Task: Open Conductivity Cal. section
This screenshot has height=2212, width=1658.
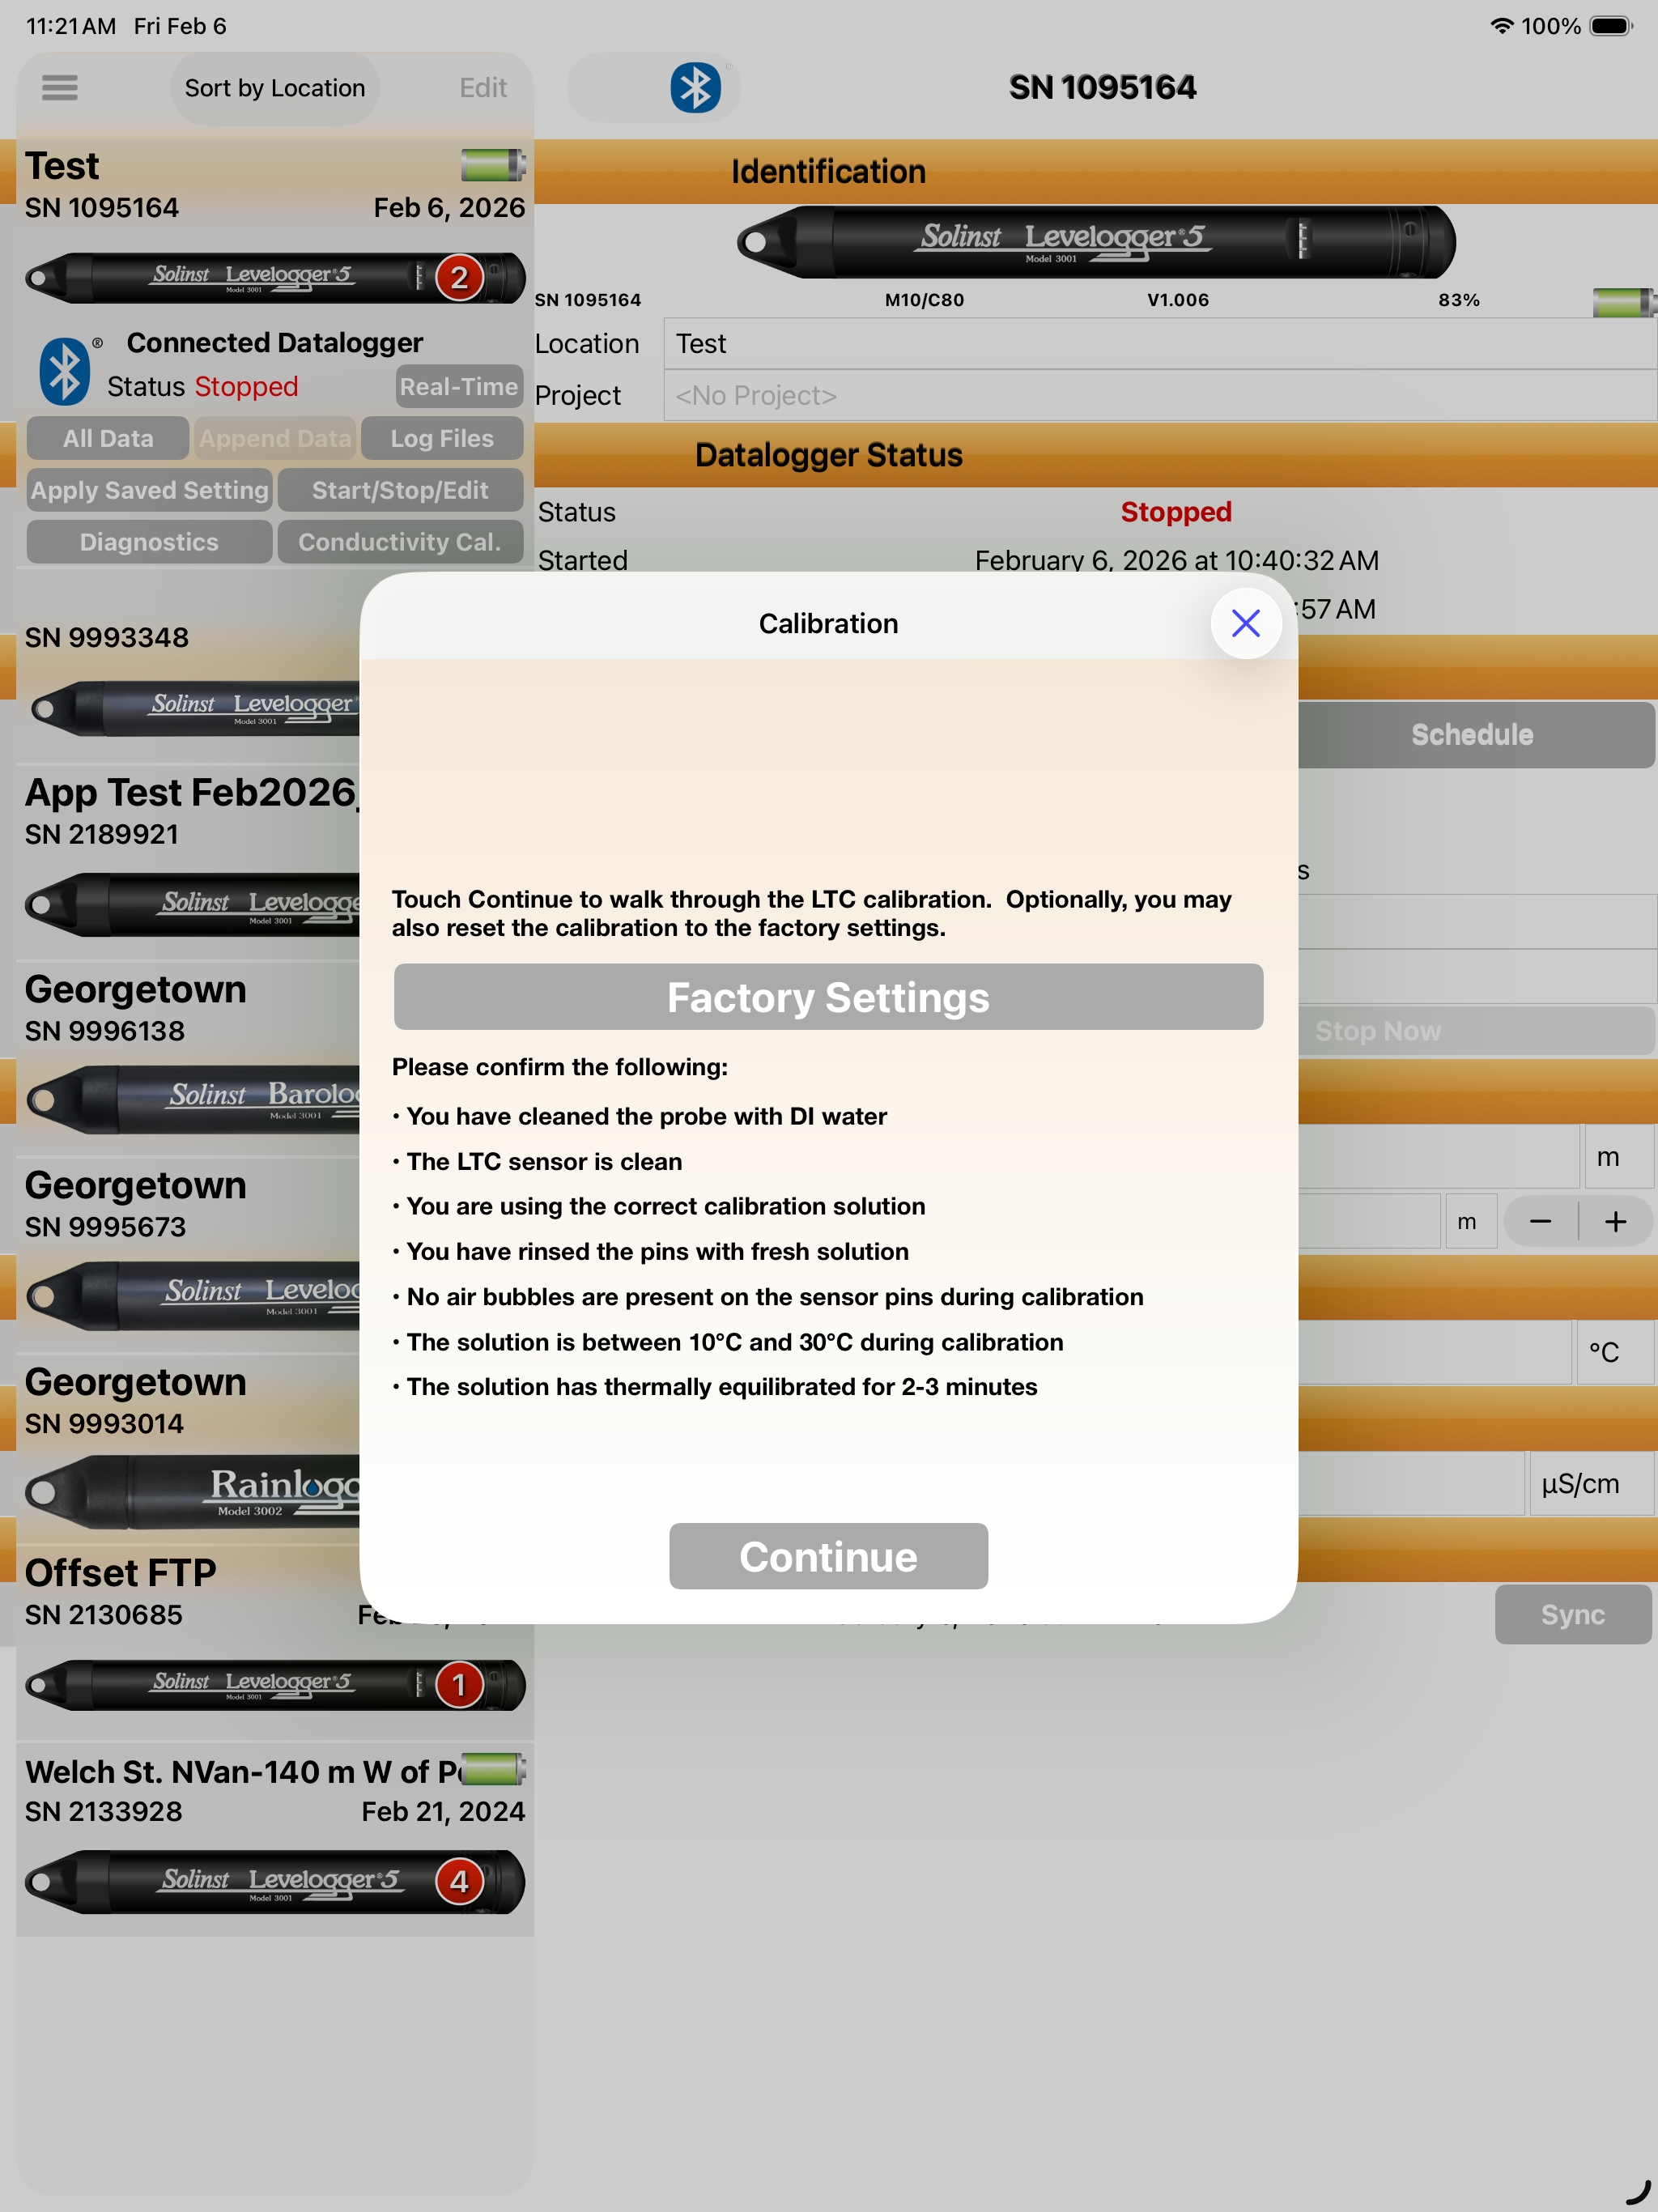Action: [x=400, y=542]
